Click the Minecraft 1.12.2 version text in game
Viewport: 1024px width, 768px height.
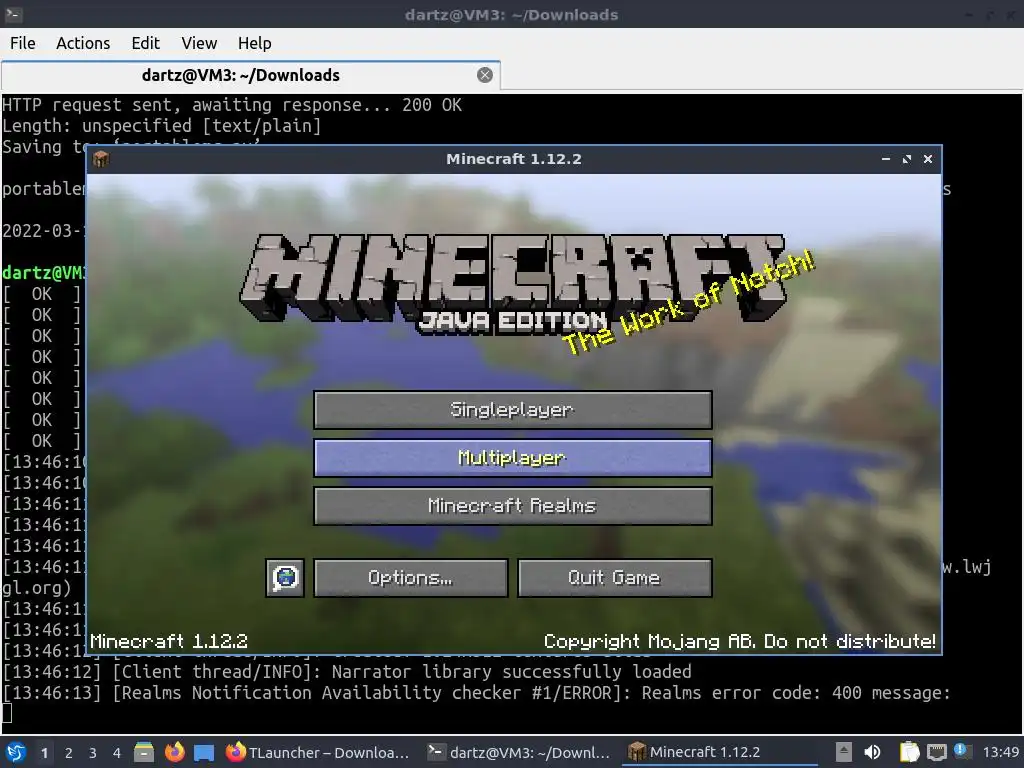point(168,641)
